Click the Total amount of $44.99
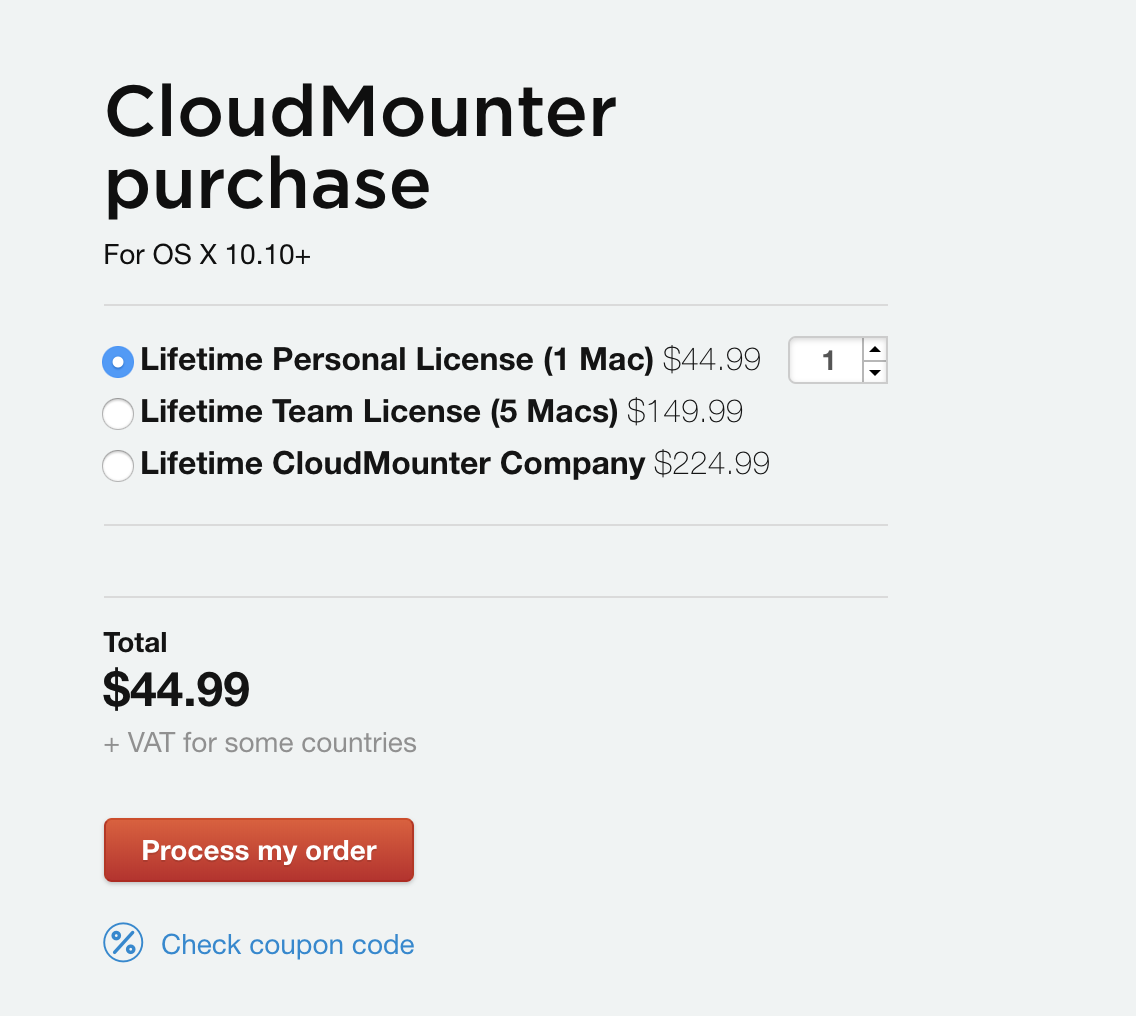Screen dimensions: 1136x1016 click(x=176, y=688)
